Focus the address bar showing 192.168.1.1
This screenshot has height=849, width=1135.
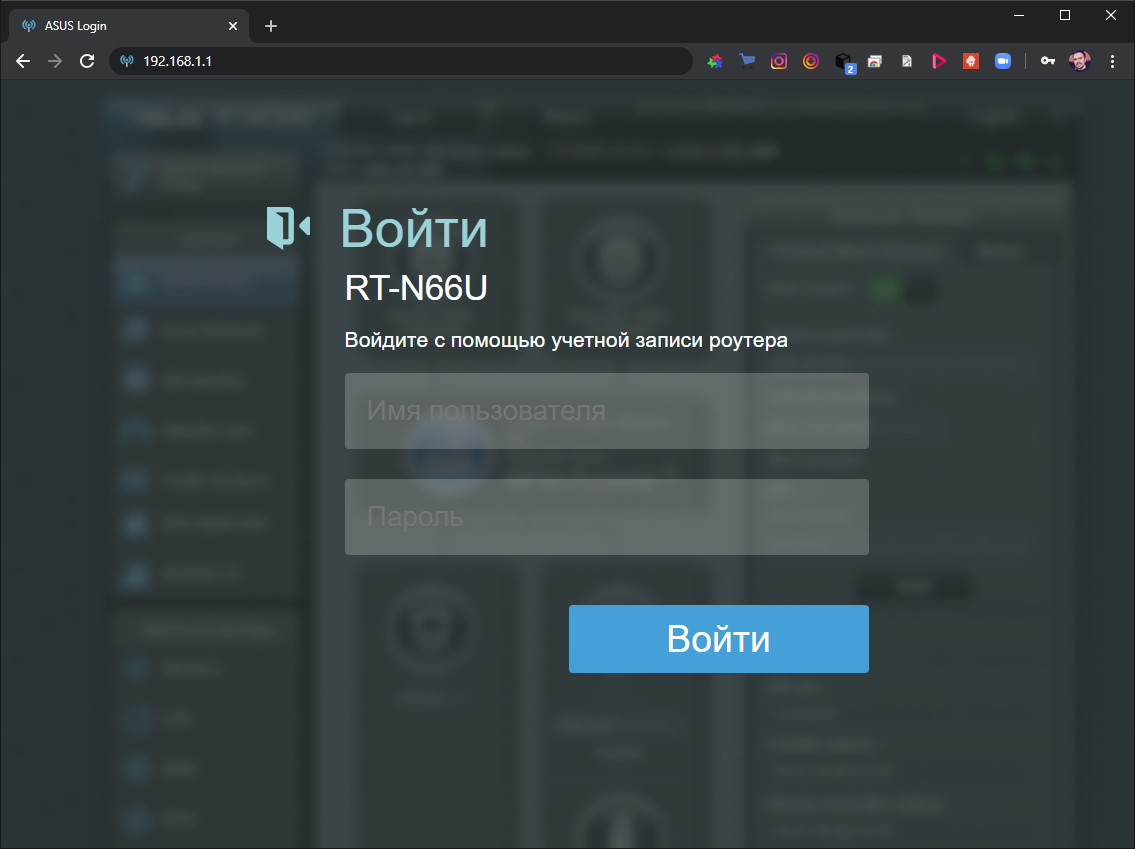(x=400, y=61)
